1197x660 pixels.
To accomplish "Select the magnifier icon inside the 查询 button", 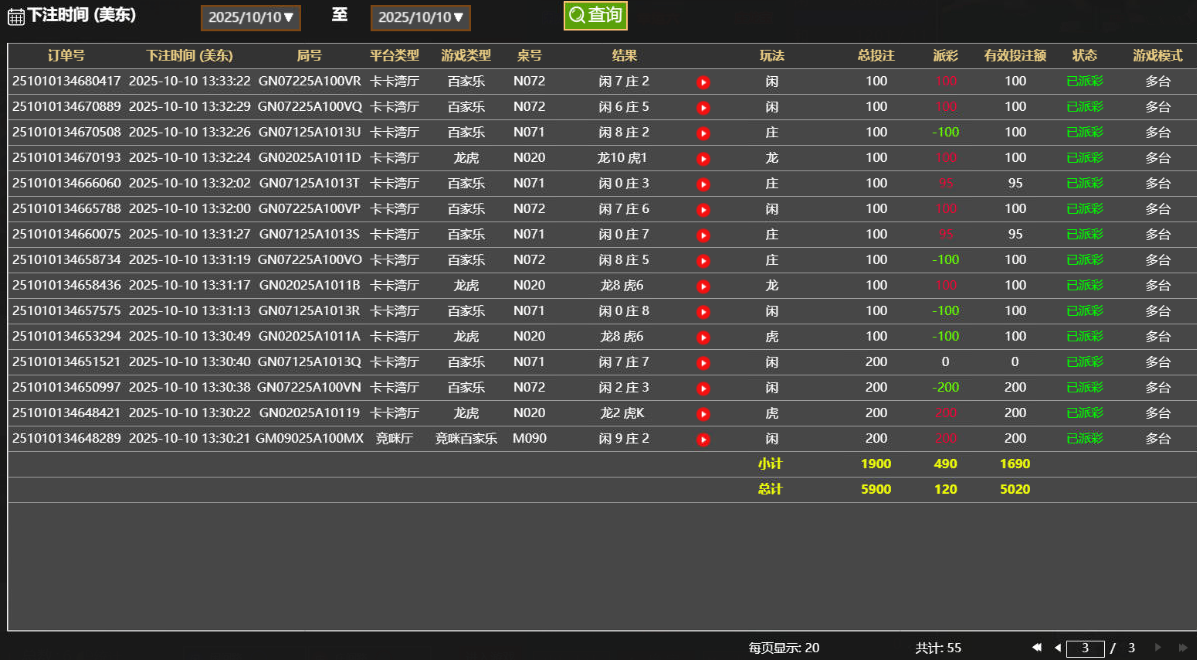I will tap(577, 16).
